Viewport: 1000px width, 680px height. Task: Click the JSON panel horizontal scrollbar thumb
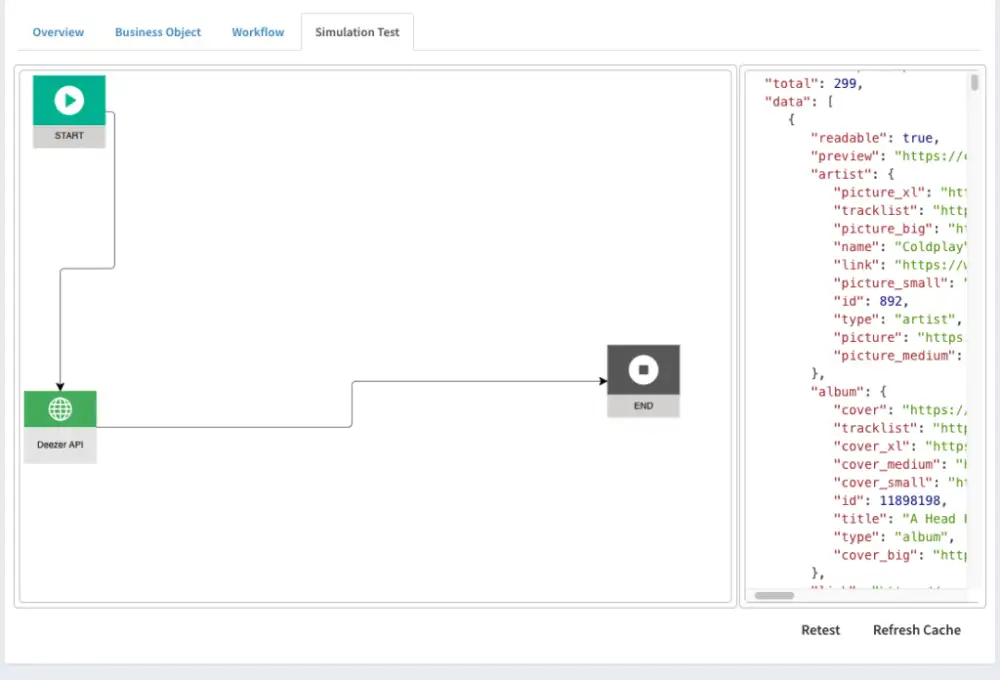point(773,595)
